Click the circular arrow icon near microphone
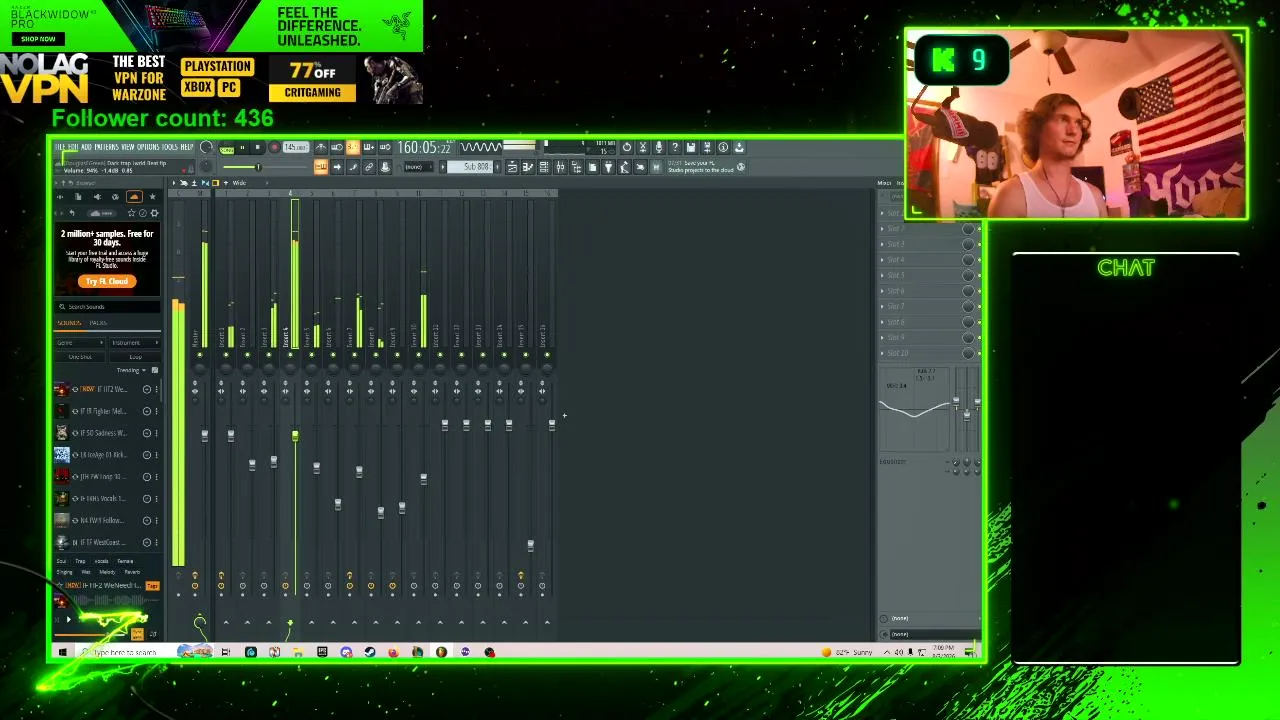Screen dimensions: 1280x720 pyautogui.click(x=627, y=148)
